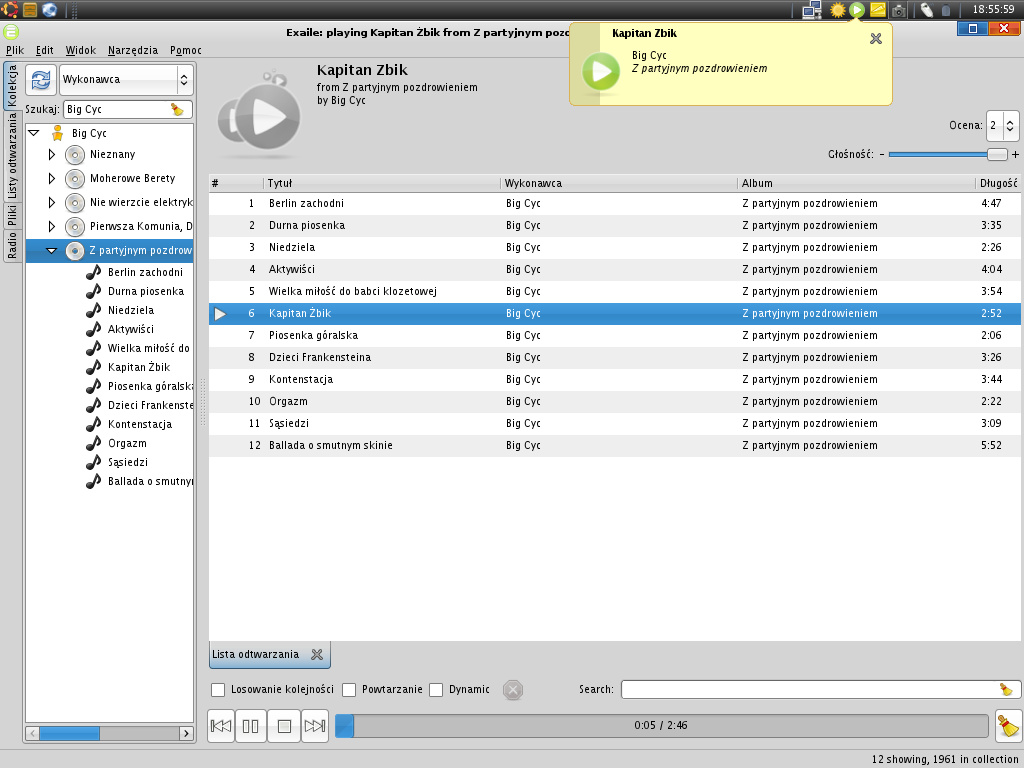Click the Exaile play icon in system tray
The height and width of the screenshot is (768, 1024).
click(x=857, y=10)
